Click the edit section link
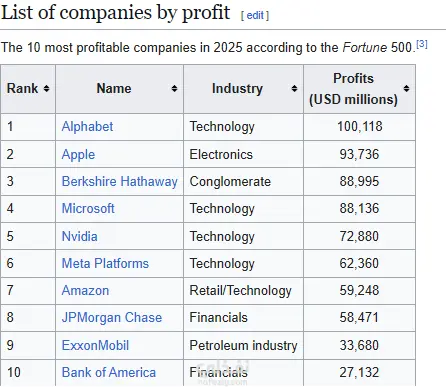446x387 pixels. click(x=255, y=15)
